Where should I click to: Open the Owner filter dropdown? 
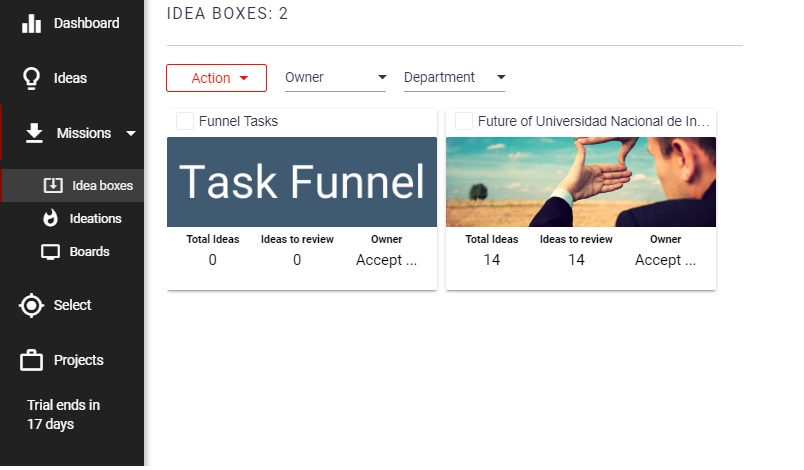pos(335,78)
